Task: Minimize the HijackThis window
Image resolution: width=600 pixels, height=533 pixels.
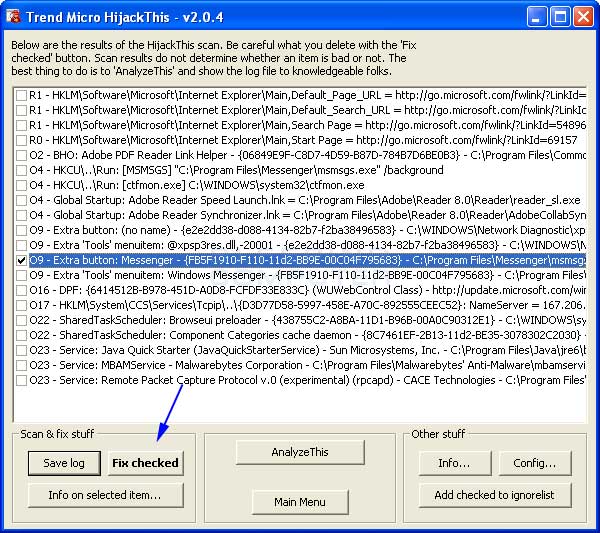Action: pos(536,17)
